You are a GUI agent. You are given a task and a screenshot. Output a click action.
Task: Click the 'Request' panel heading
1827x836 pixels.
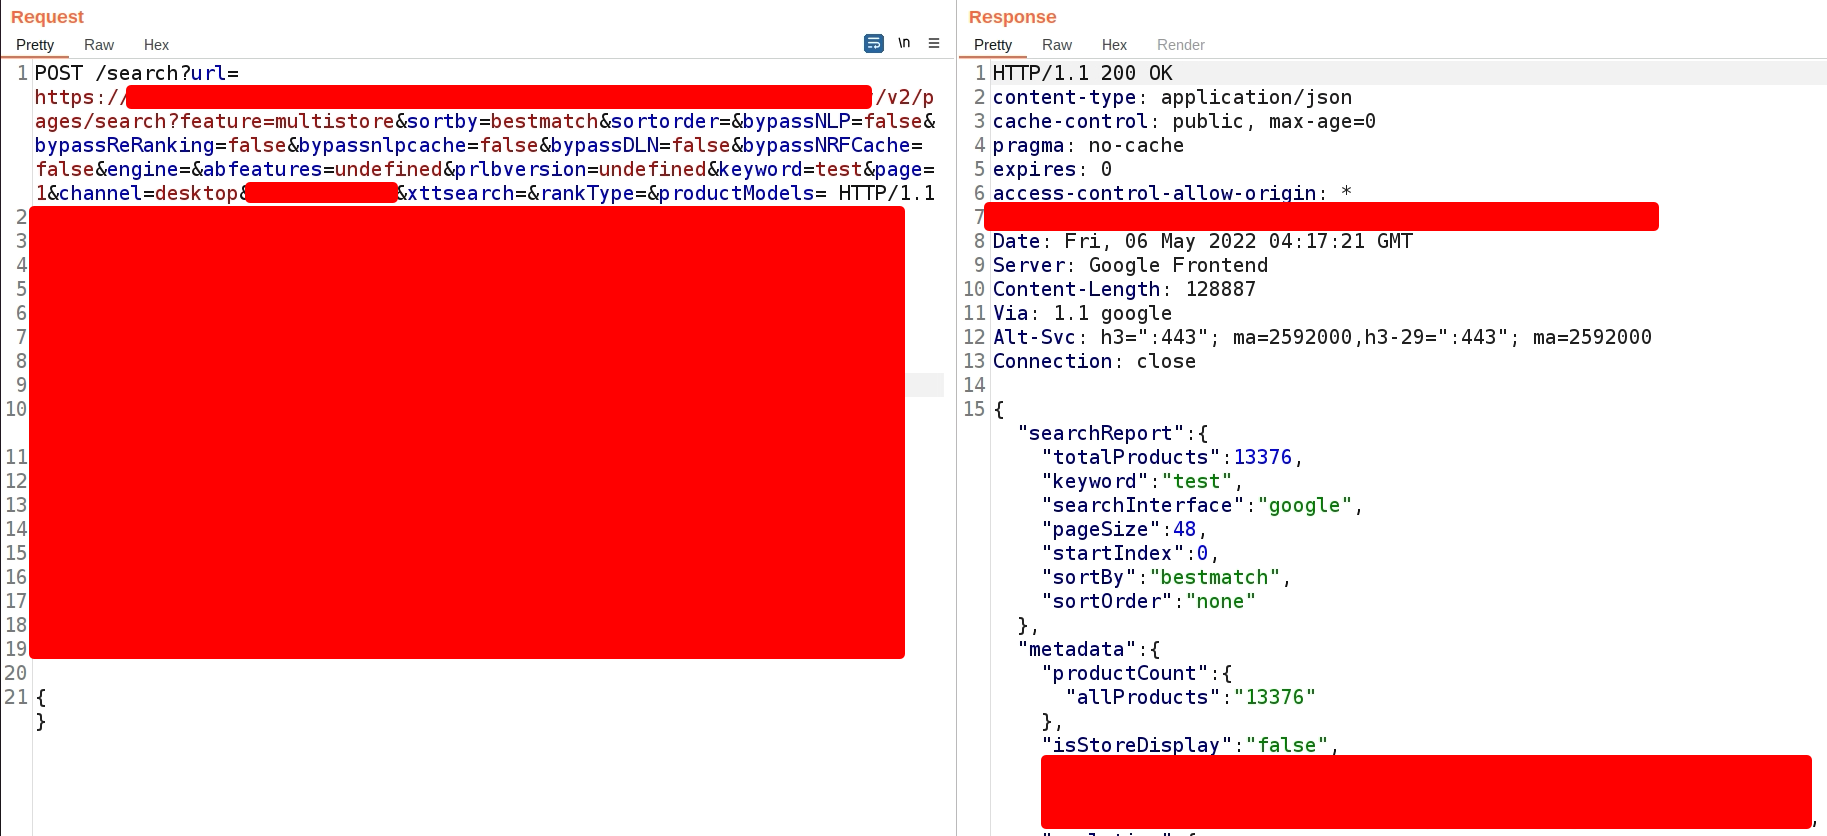(47, 17)
